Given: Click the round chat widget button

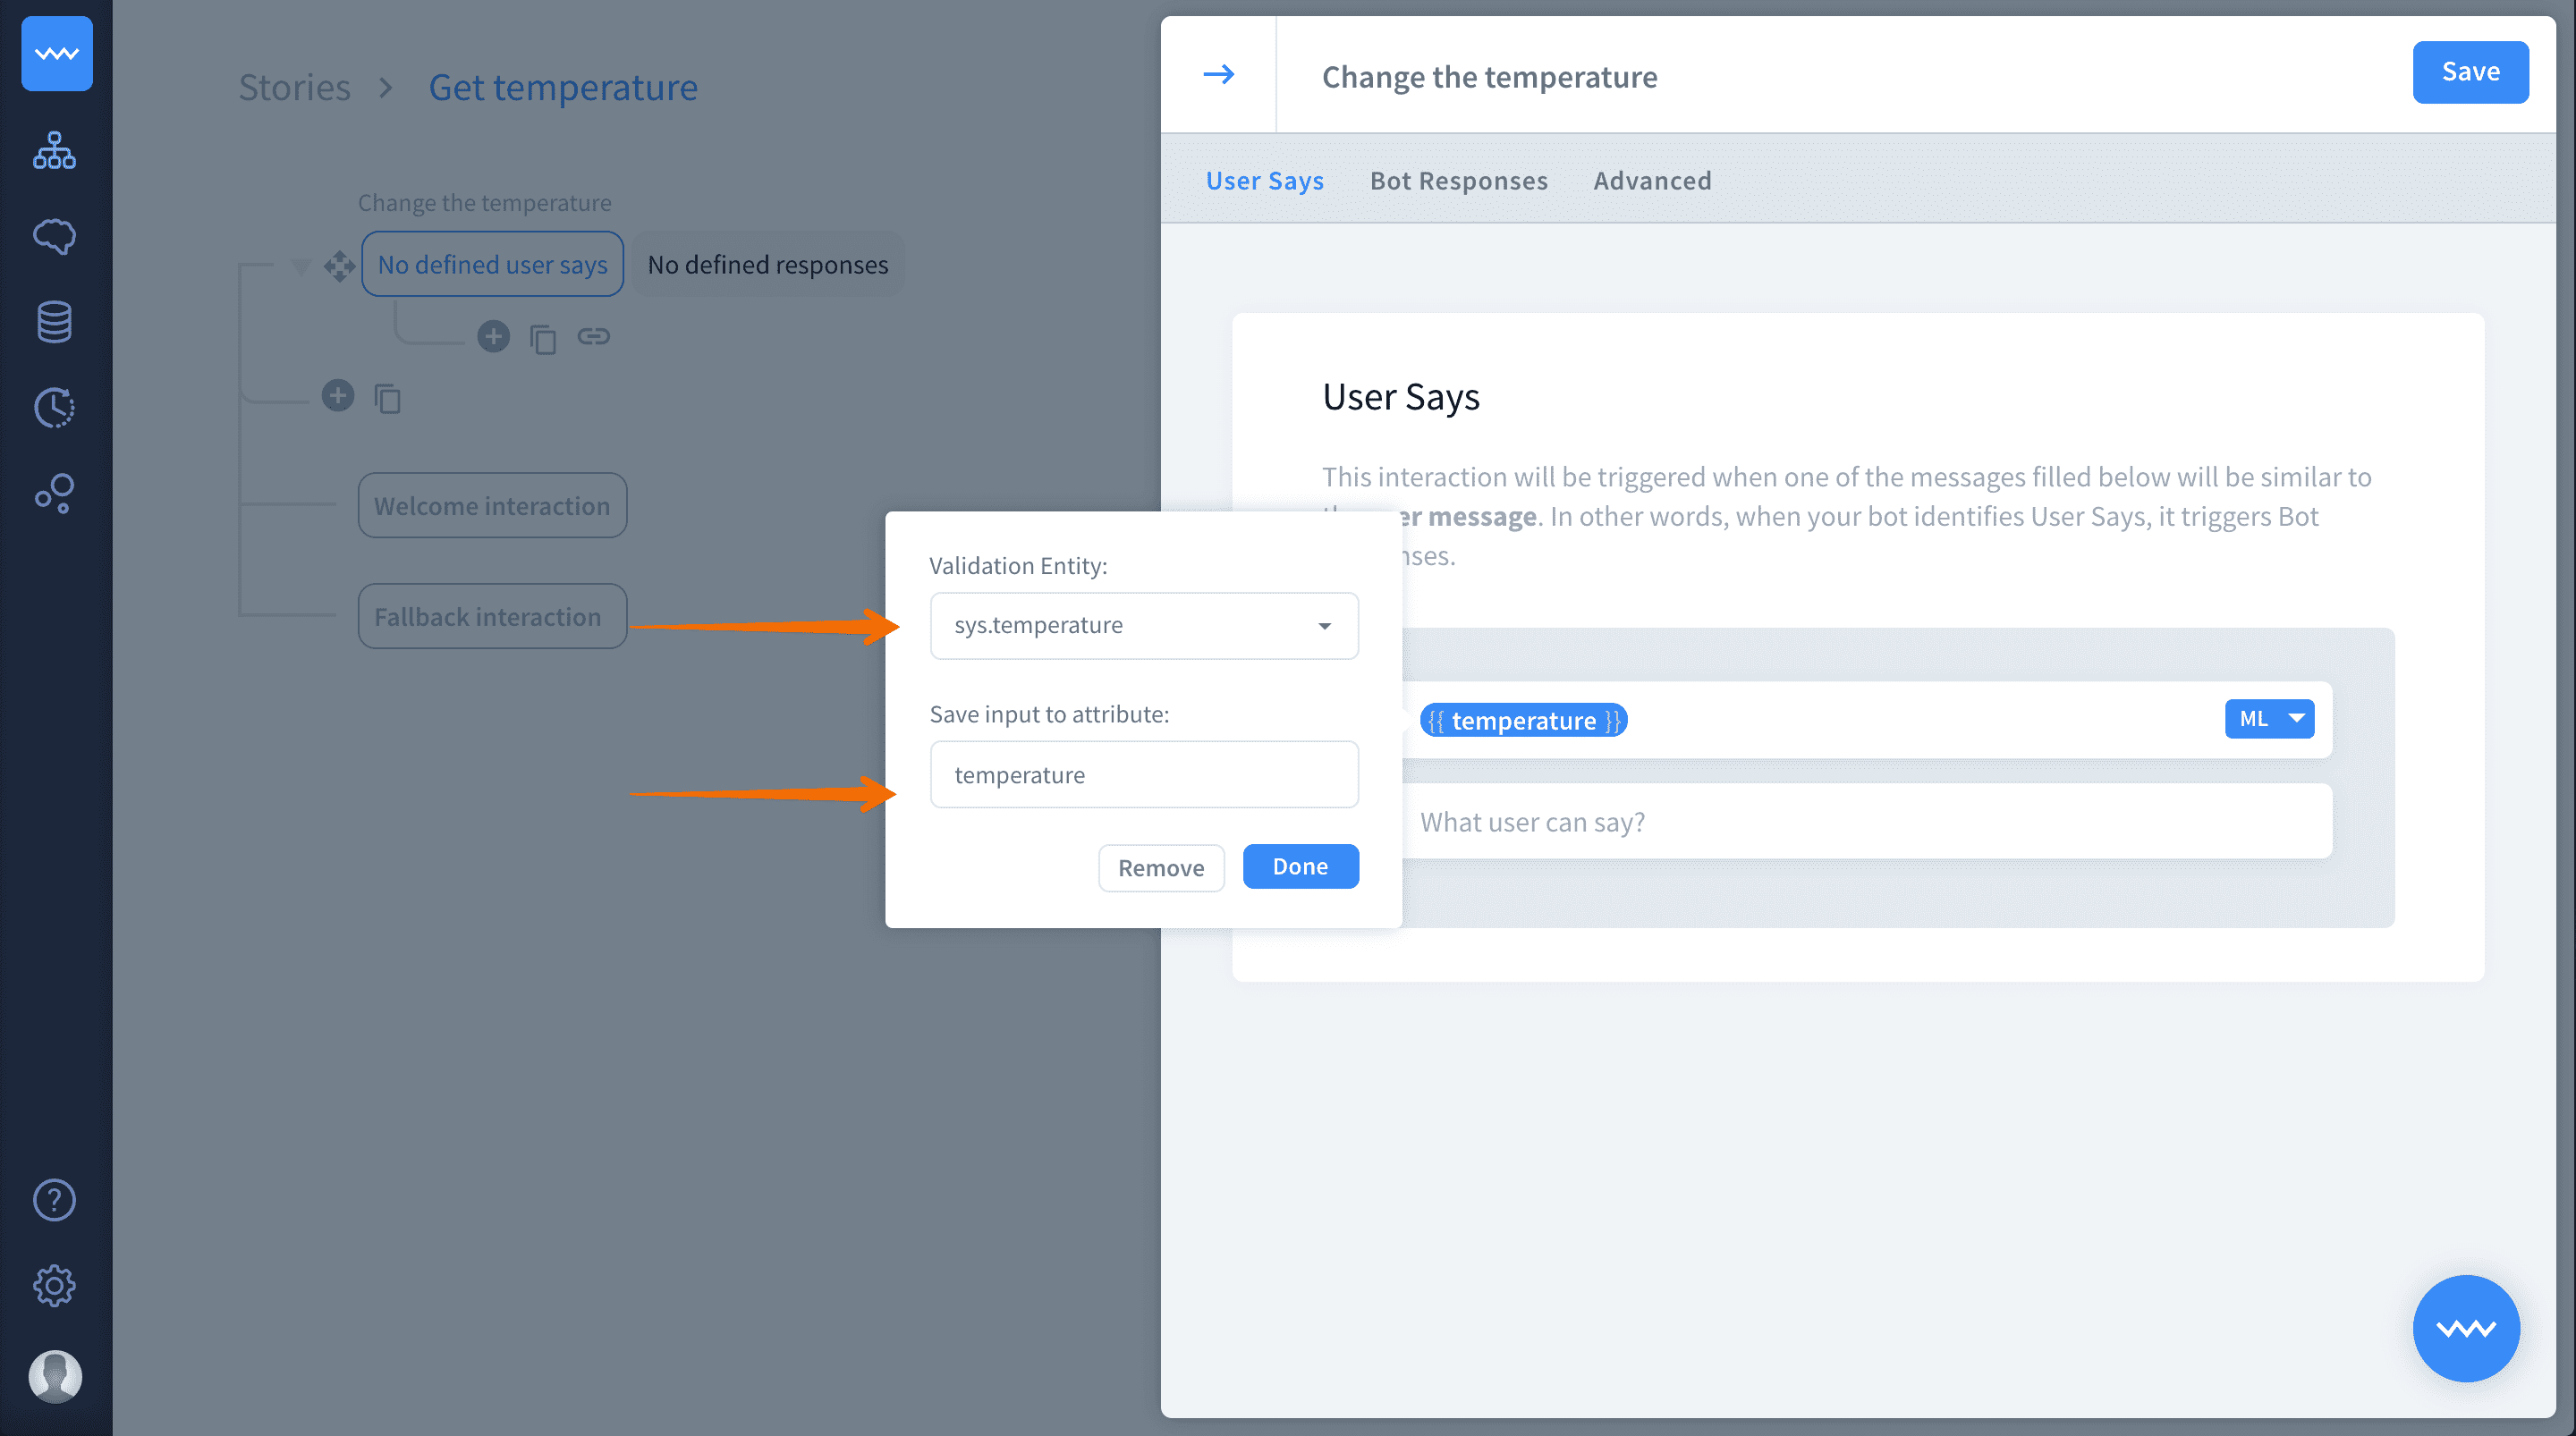Looking at the screenshot, I should pyautogui.click(x=2465, y=1328).
